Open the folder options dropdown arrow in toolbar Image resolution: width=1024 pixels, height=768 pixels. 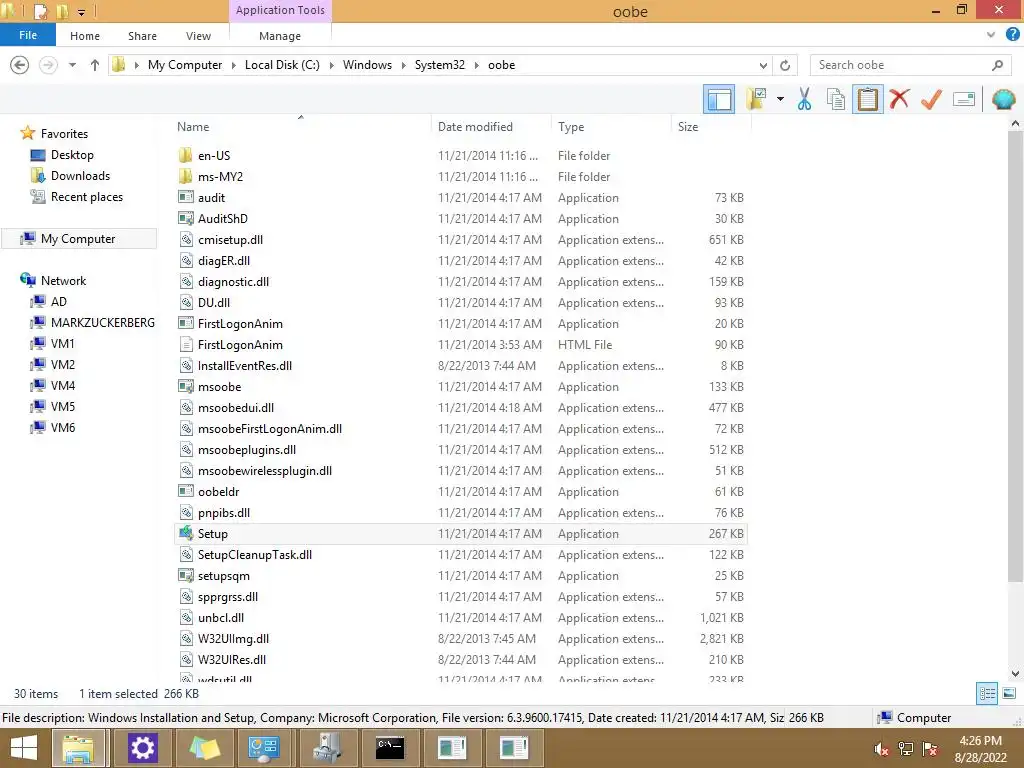pos(780,99)
